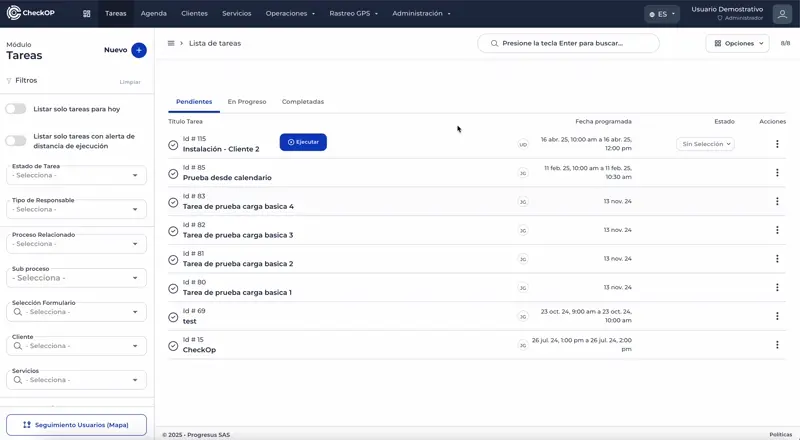Open task titled Instalación - Cliente 2
The height and width of the screenshot is (440, 800).
pos(221,149)
